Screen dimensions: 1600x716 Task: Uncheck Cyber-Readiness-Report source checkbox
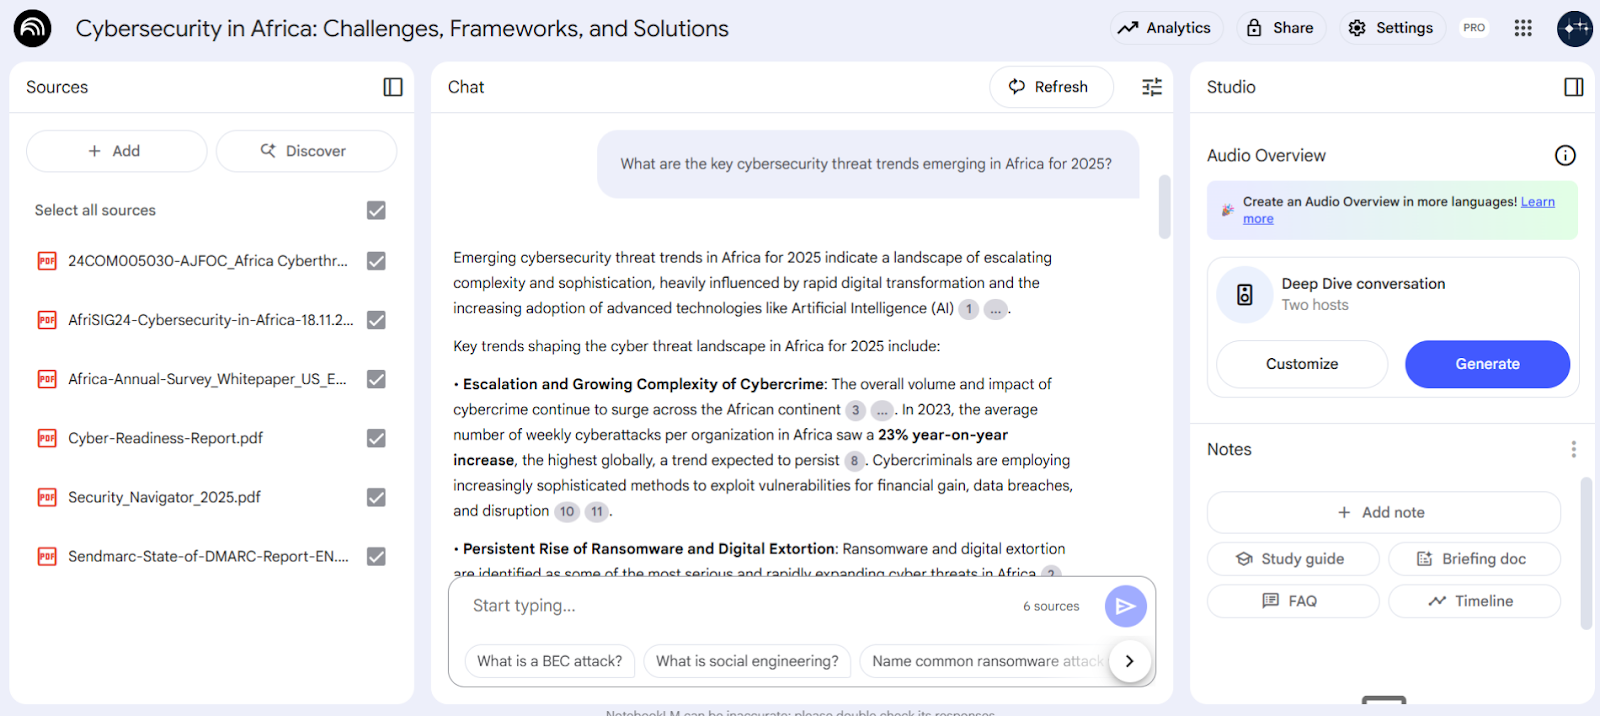click(376, 438)
